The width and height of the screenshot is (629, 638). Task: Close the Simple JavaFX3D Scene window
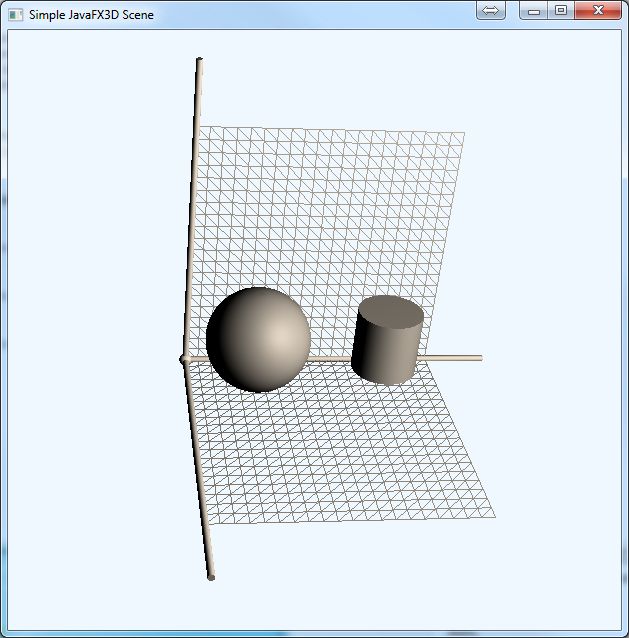click(x=598, y=10)
